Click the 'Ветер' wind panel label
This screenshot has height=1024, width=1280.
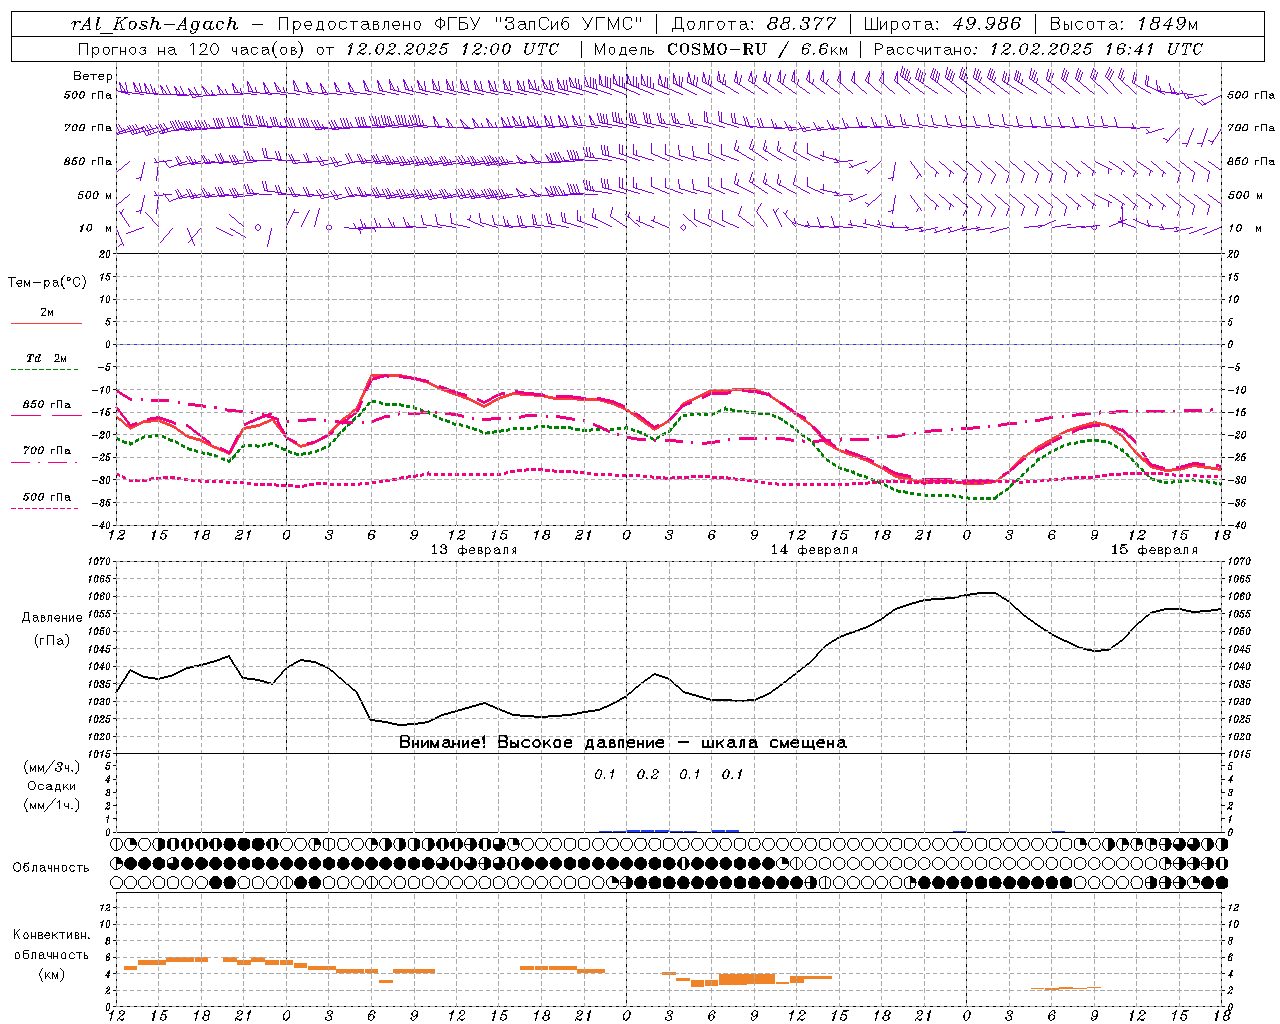click(x=92, y=76)
